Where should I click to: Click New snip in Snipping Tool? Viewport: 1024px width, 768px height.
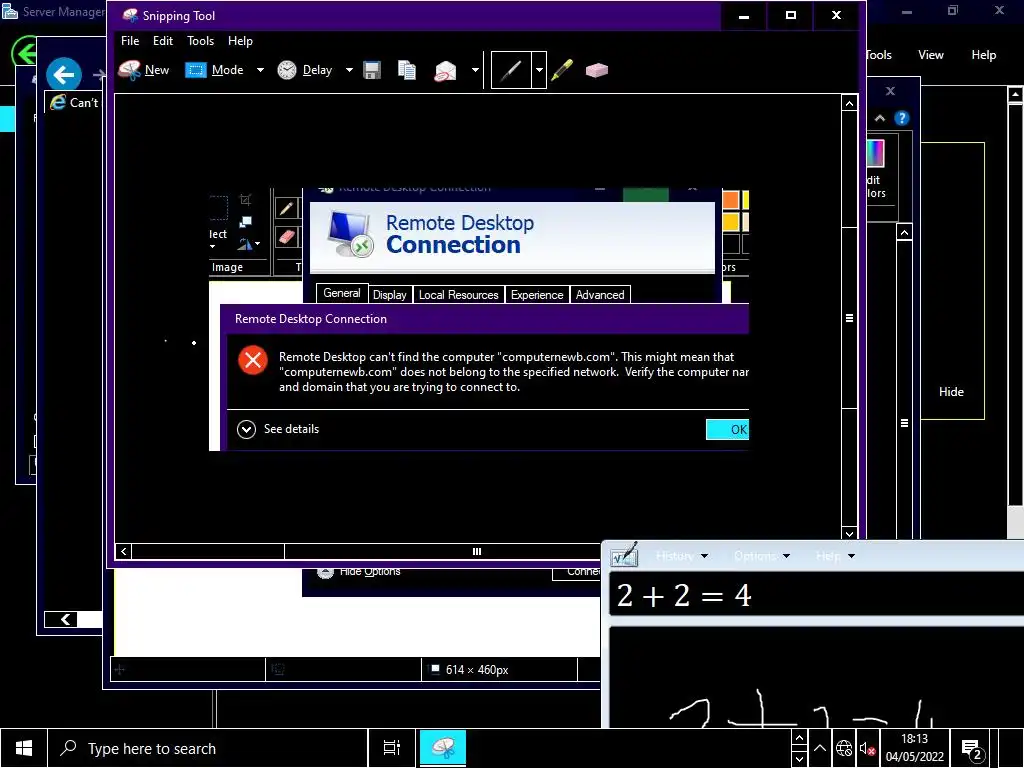point(144,70)
